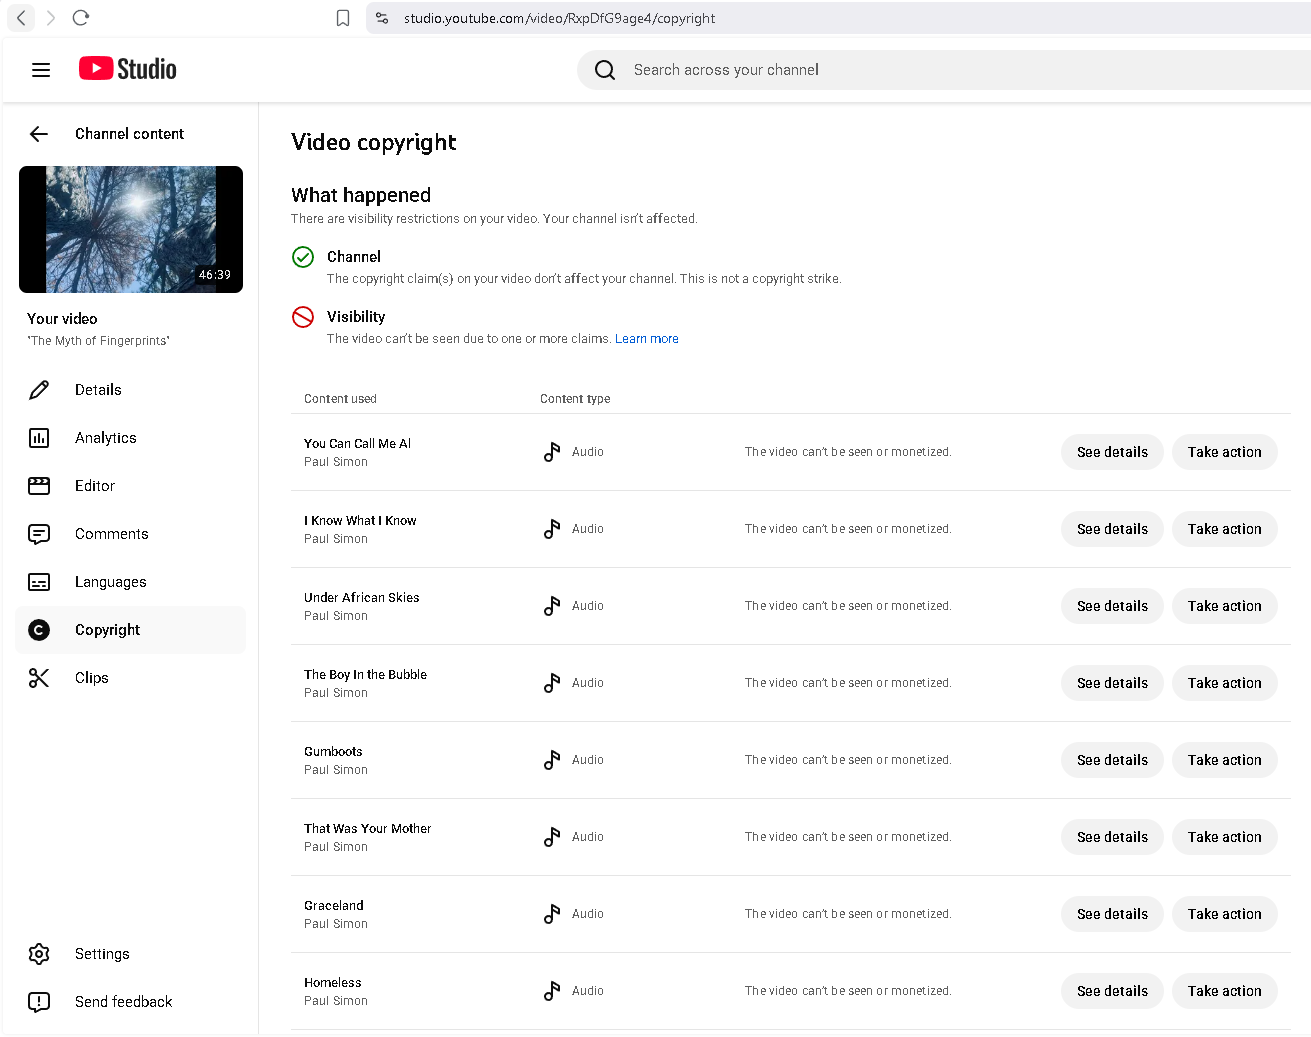The width and height of the screenshot is (1311, 1037).
Task: Click the Learn more link under Visibility
Action: tap(646, 339)
